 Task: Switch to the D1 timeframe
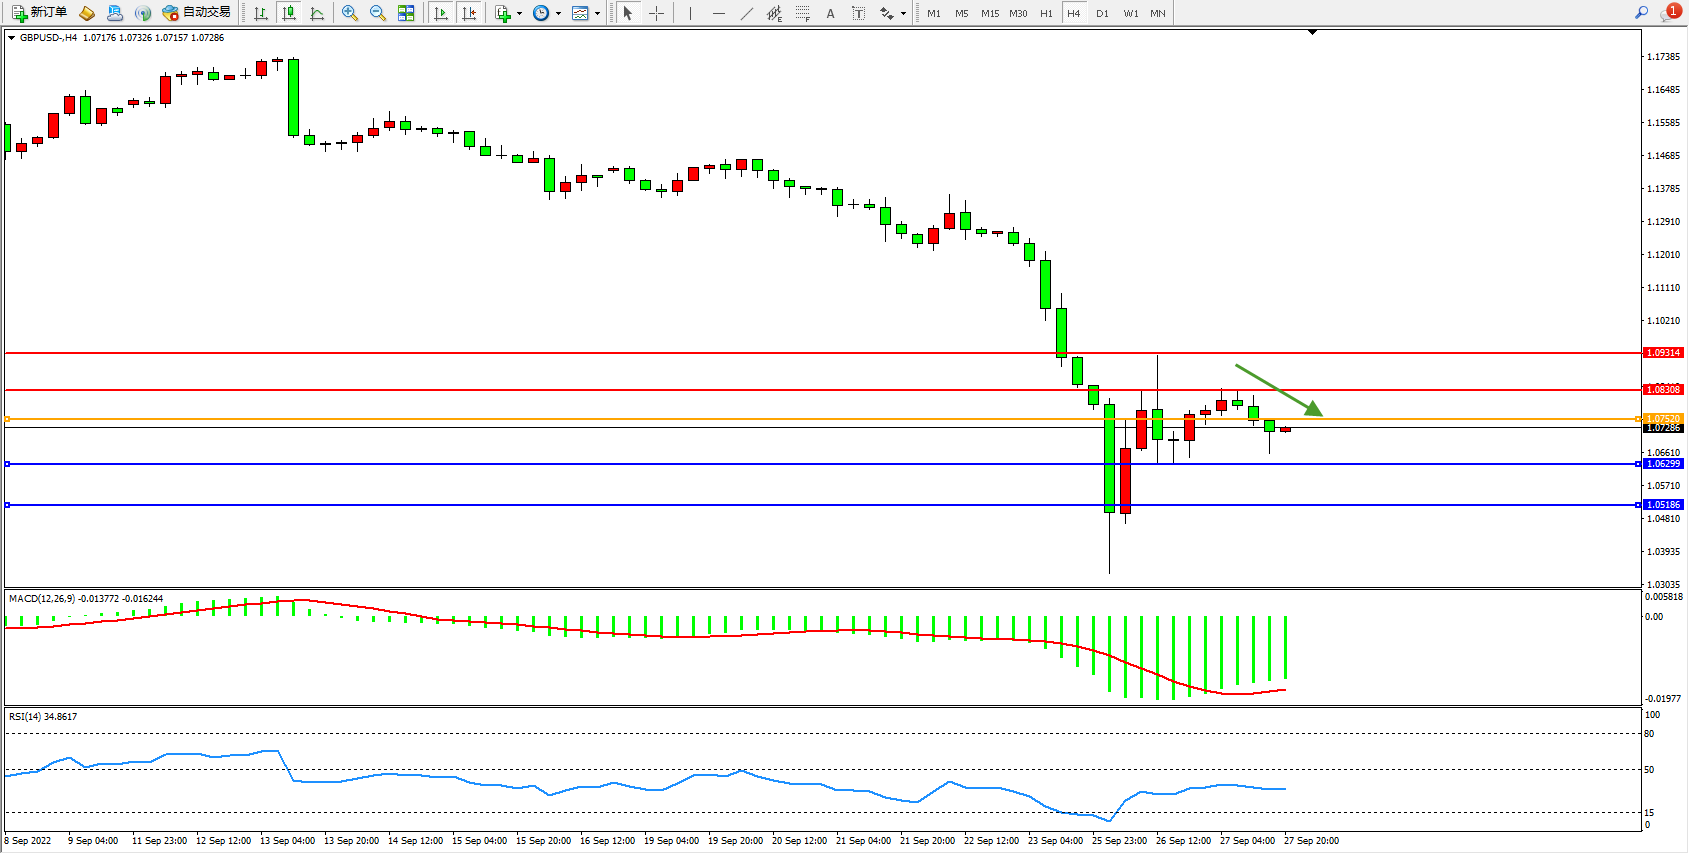(x=1102, y=13)
